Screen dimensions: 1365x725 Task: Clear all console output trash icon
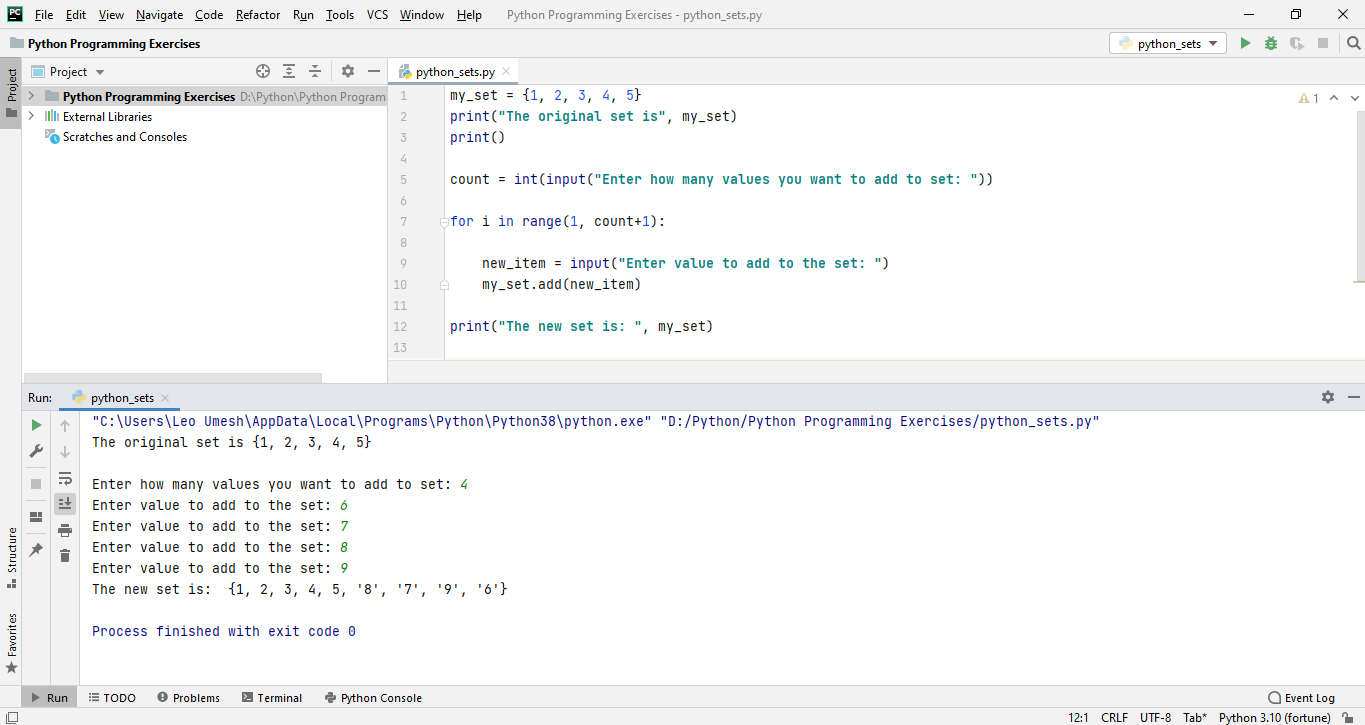(x=65, y=555)
